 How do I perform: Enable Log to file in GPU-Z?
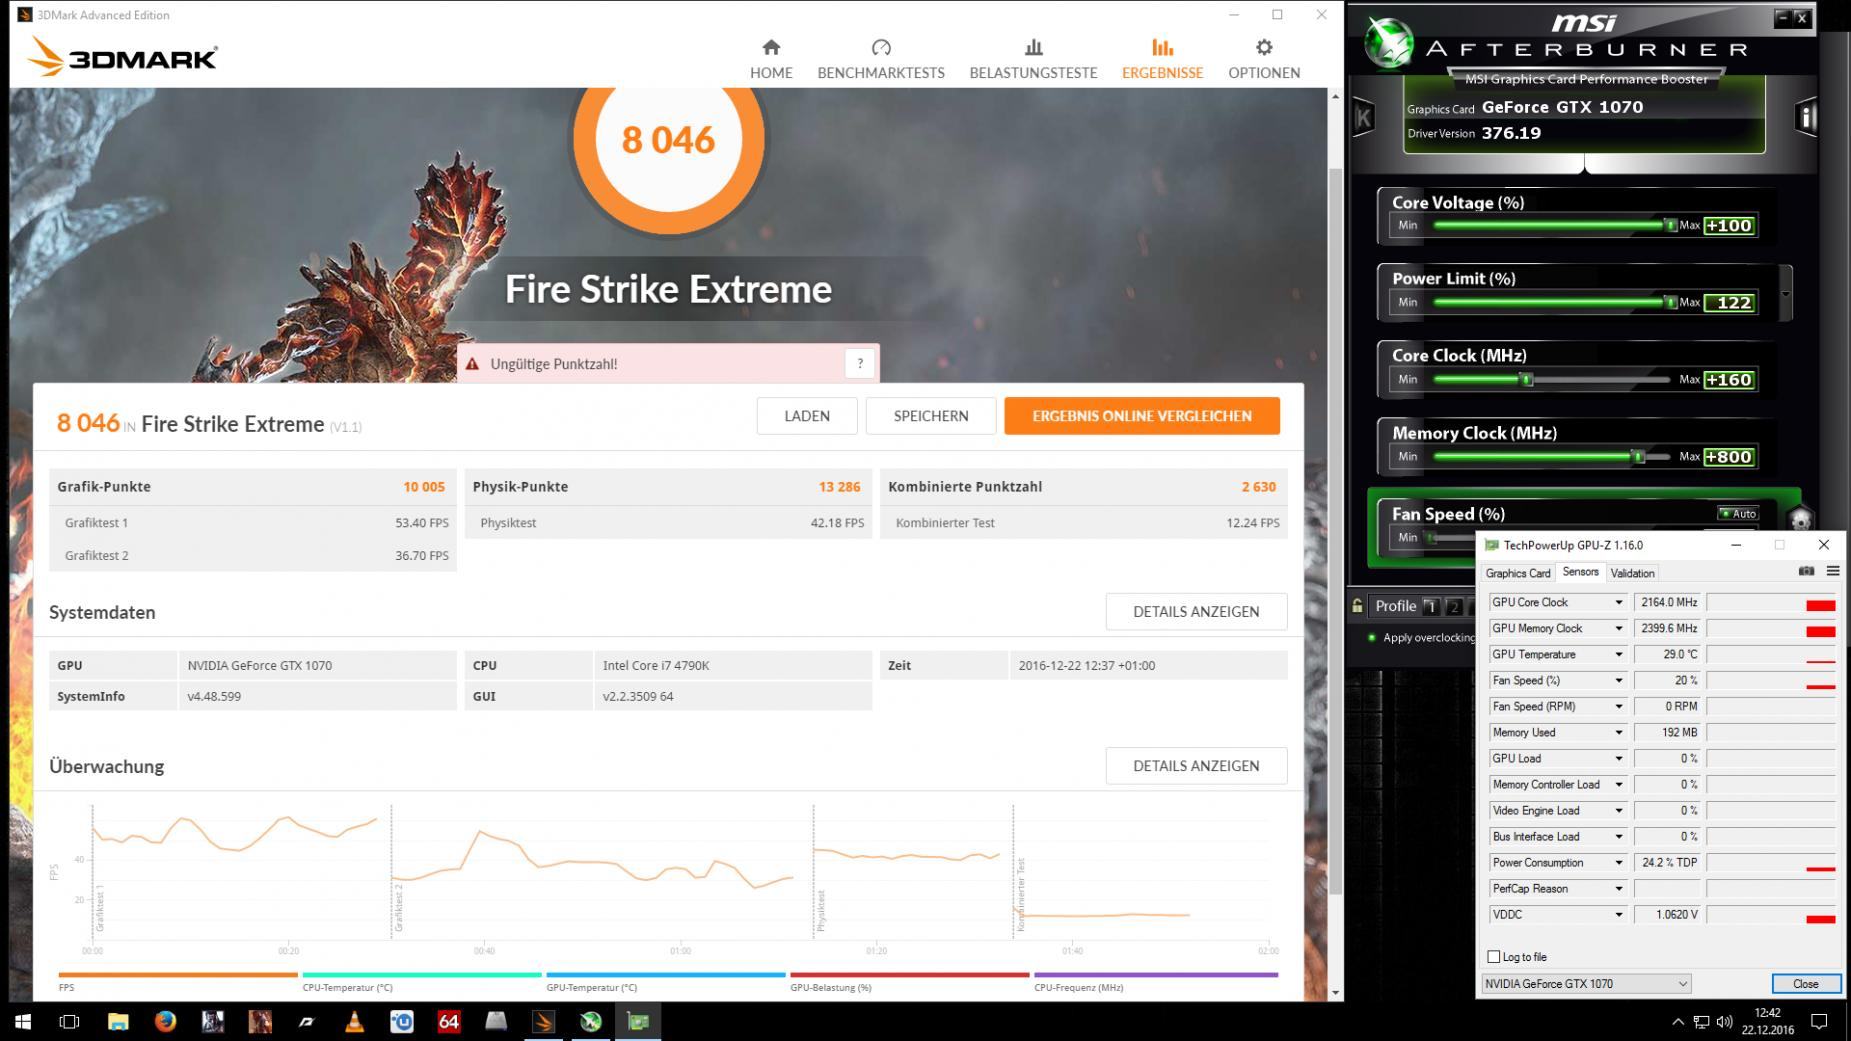[x=1494, y=957]
